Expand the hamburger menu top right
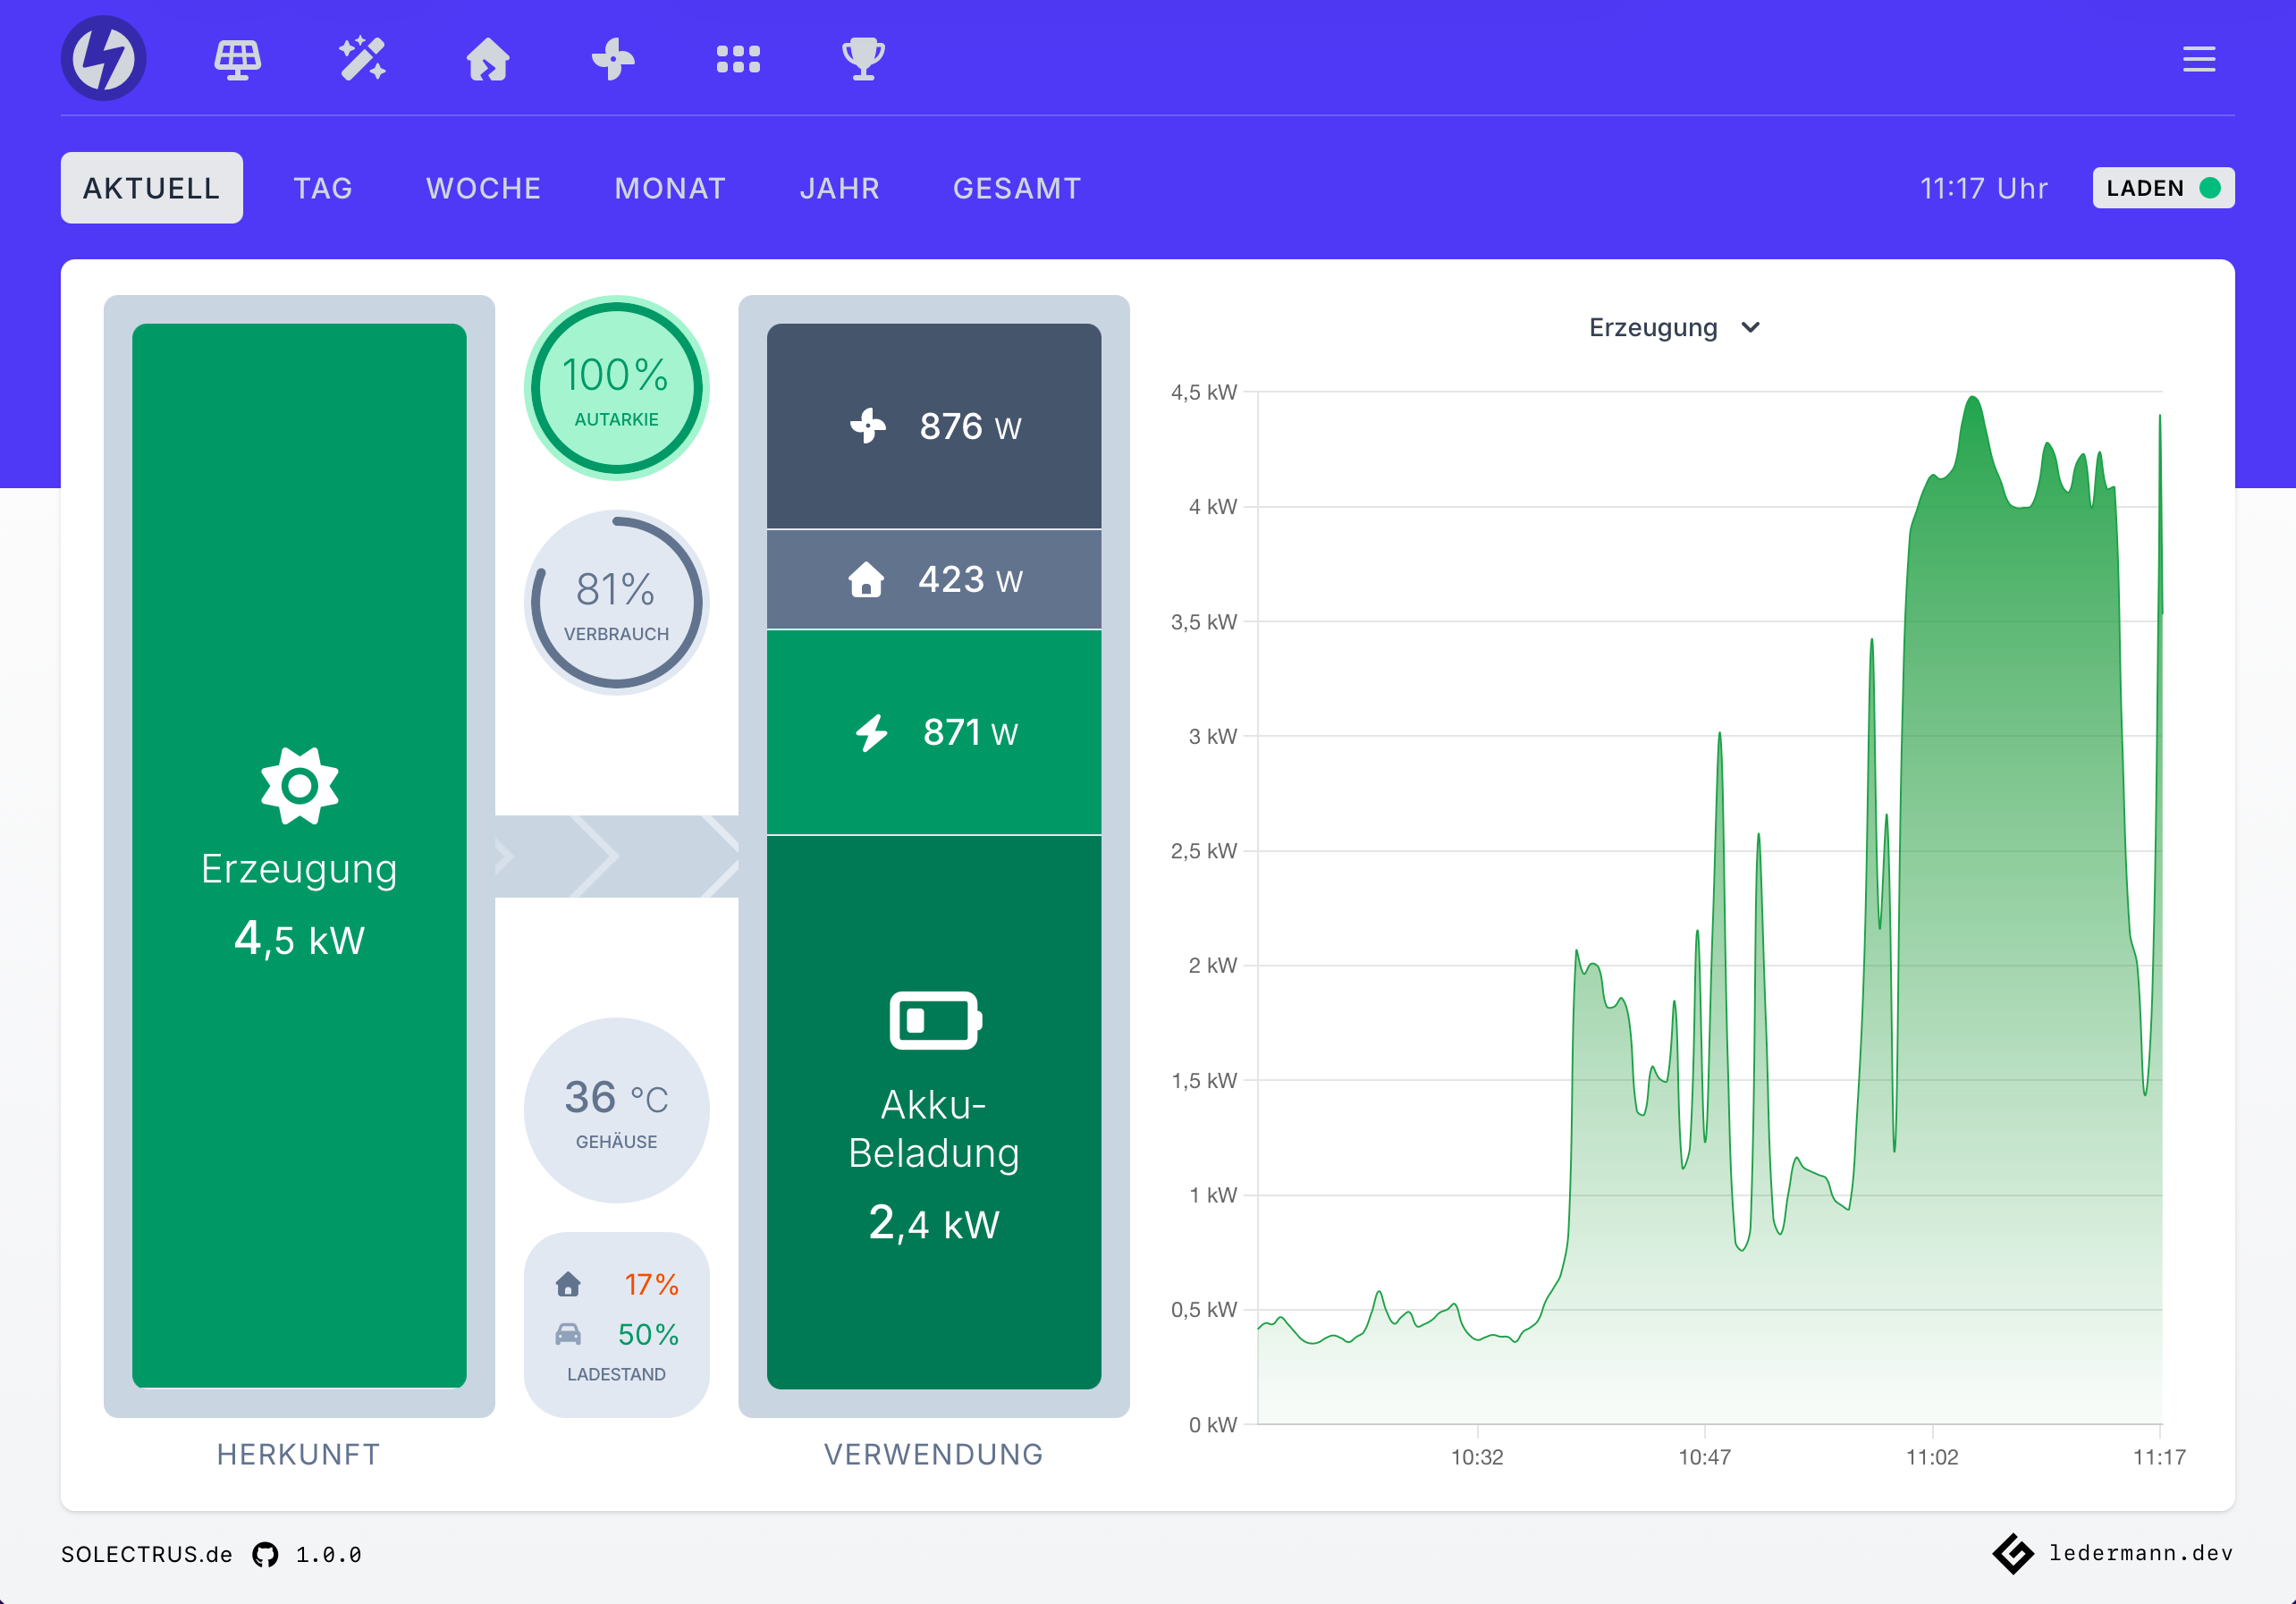The image size is (2296, 1604). (x=2198, y=58)
